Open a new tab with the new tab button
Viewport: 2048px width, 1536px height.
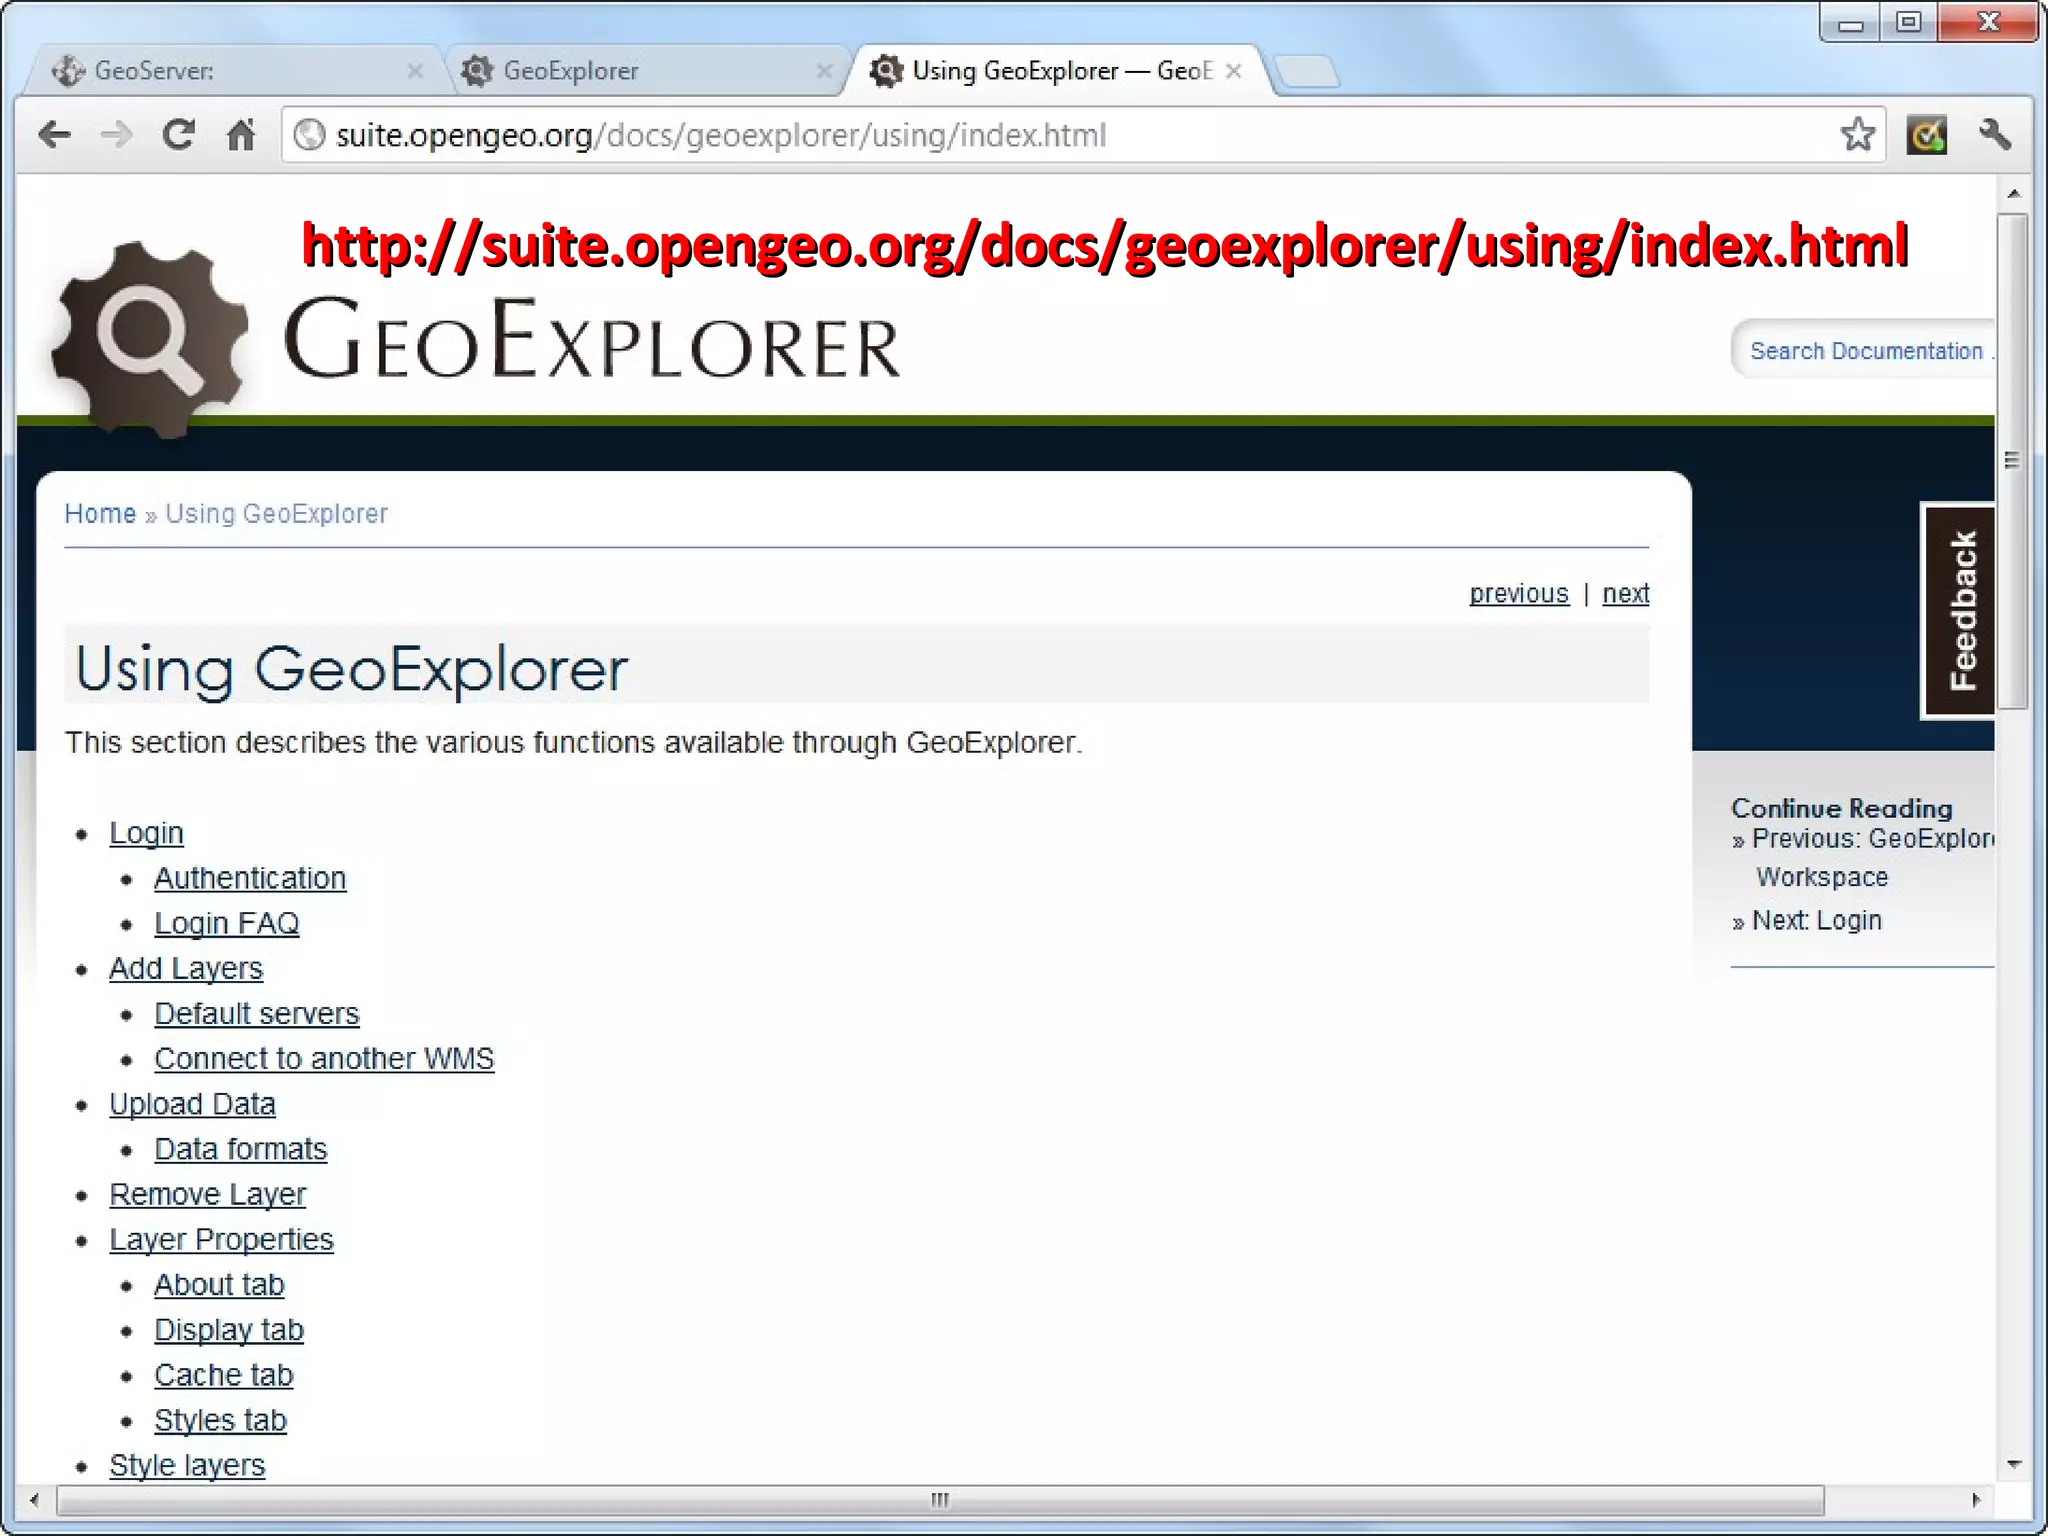tap(1308, 72)
